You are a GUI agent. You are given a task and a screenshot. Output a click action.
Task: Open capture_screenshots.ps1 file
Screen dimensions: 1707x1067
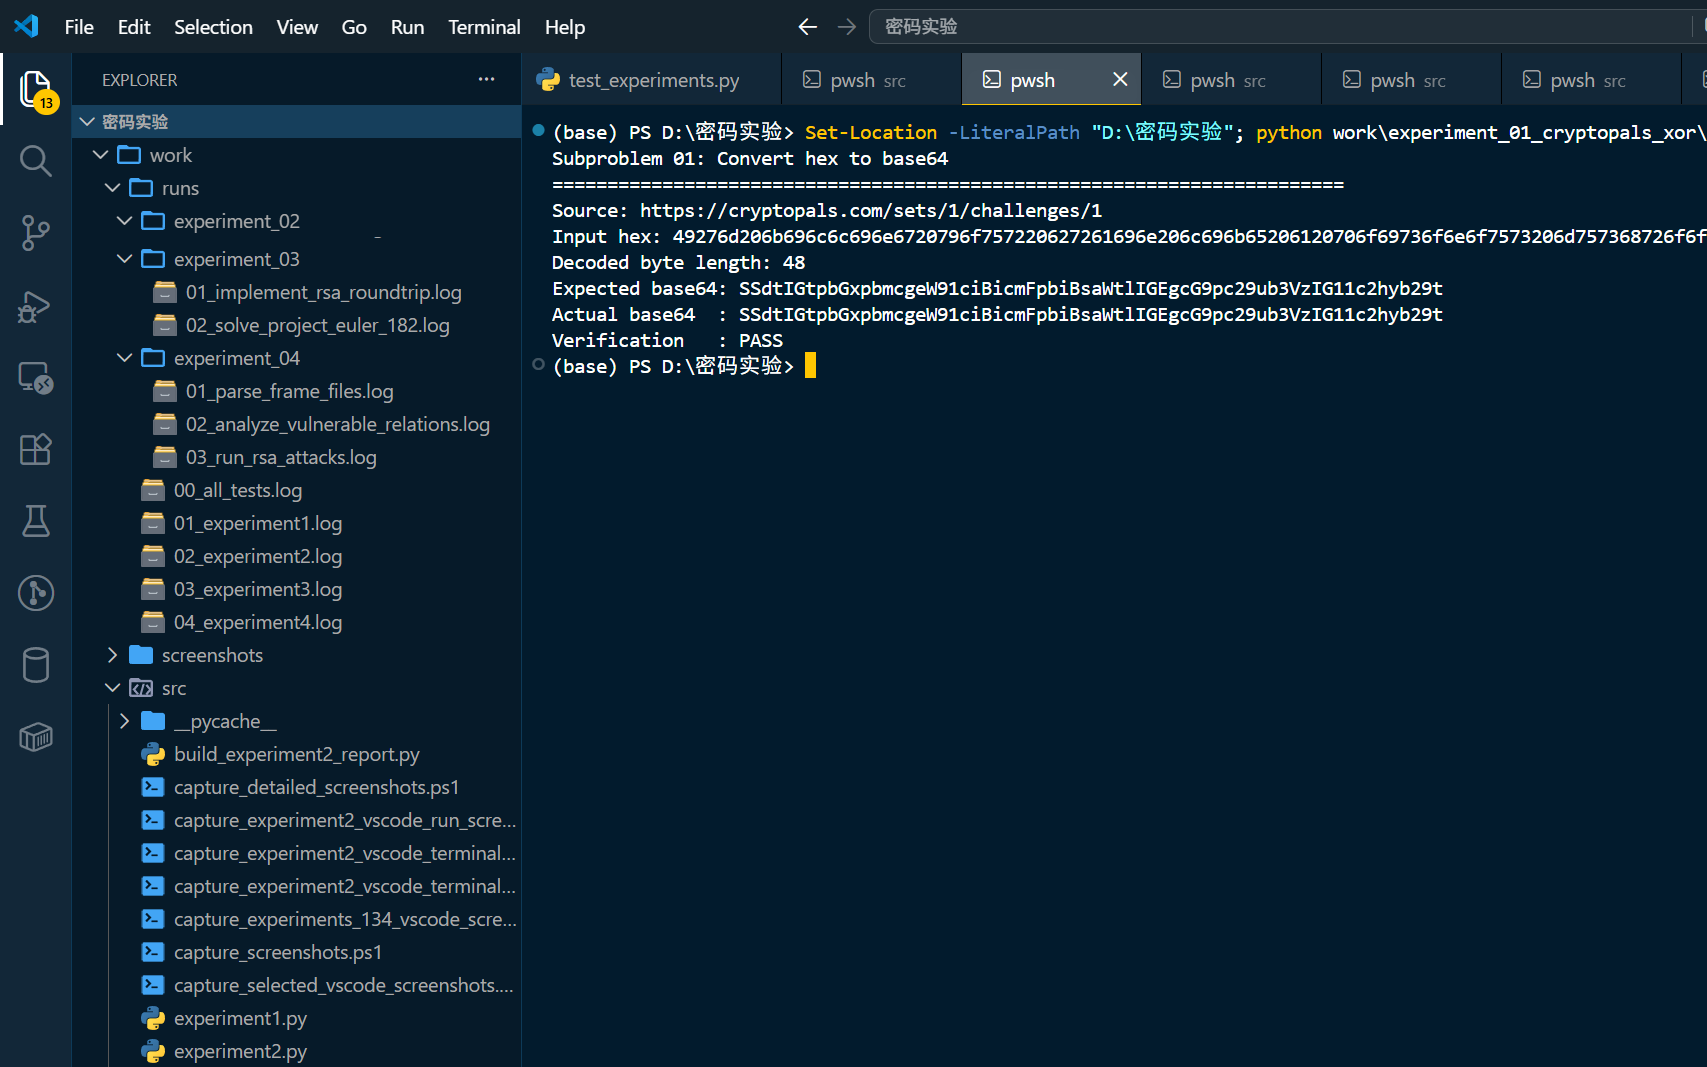[x=278, y=952]
